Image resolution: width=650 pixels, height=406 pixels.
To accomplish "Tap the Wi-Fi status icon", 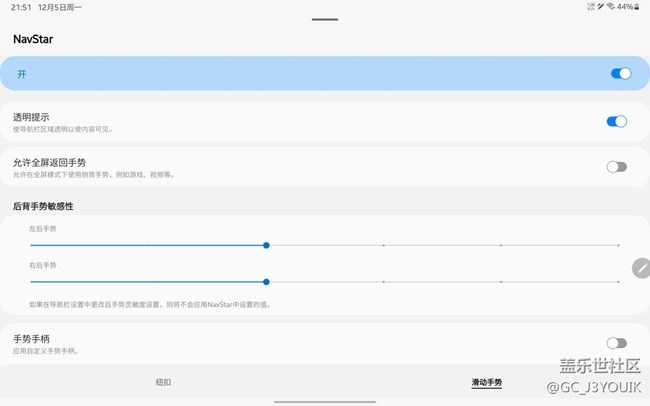I will tap(610, 7).
